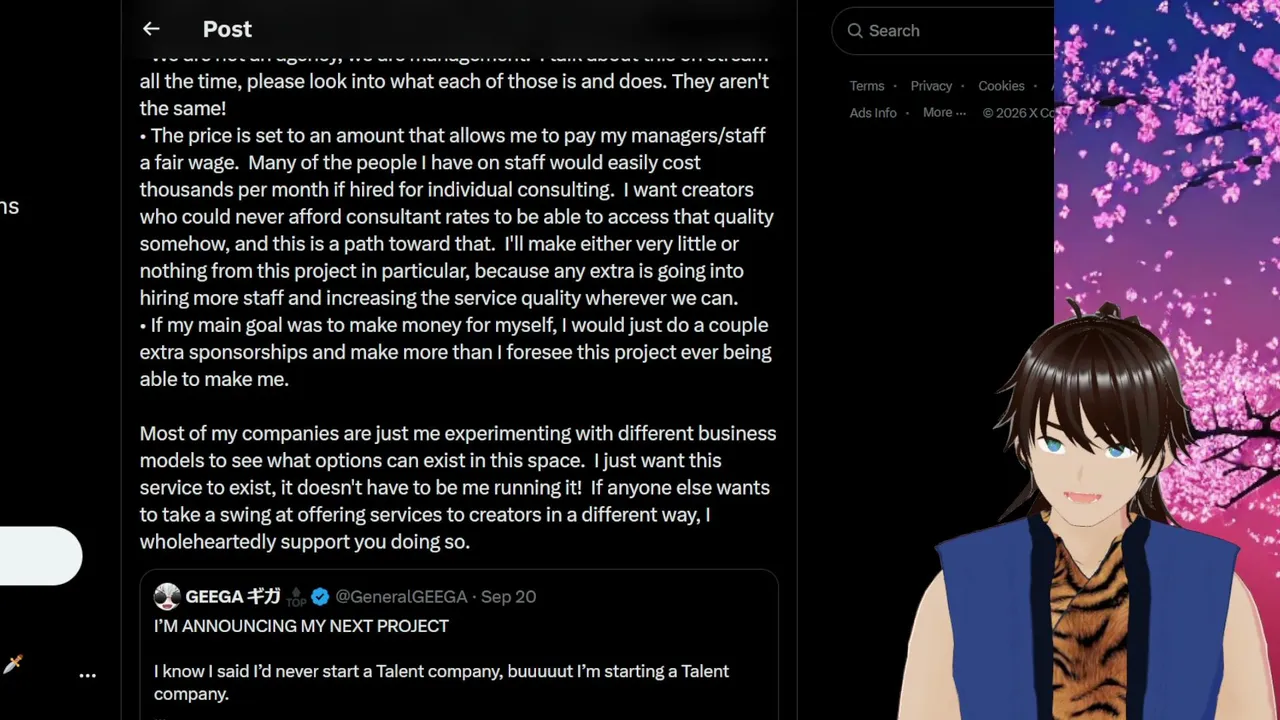Expand the More ··· footer menu

[x=944, y=113]
